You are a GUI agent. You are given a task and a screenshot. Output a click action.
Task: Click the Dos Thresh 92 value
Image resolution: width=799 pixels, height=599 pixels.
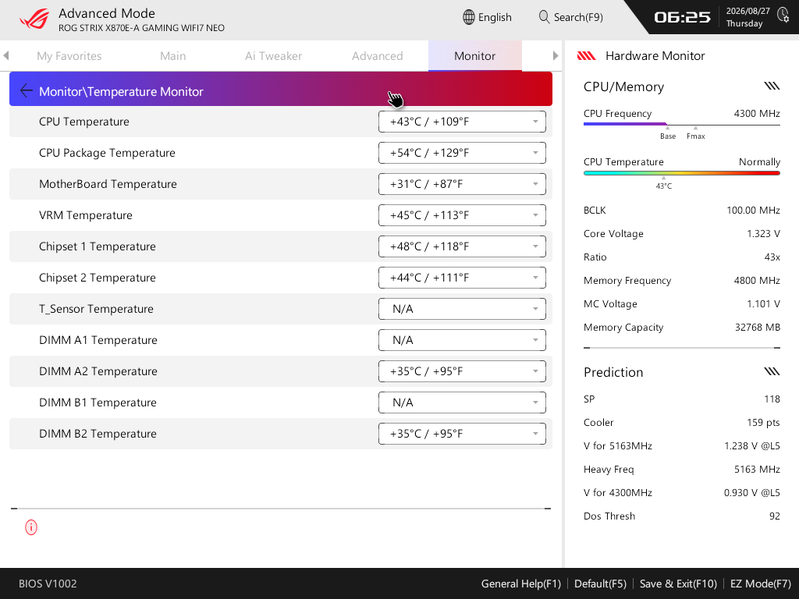coord(775,516)
